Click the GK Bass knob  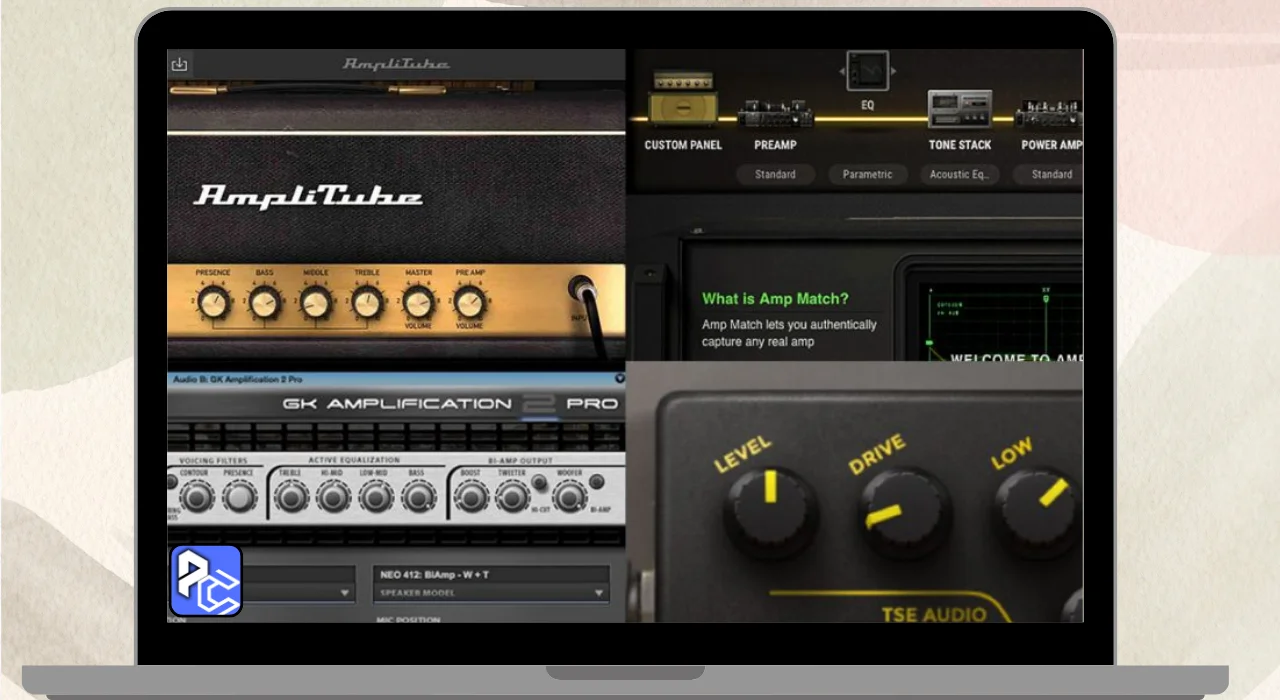click(x=417, y=496)
